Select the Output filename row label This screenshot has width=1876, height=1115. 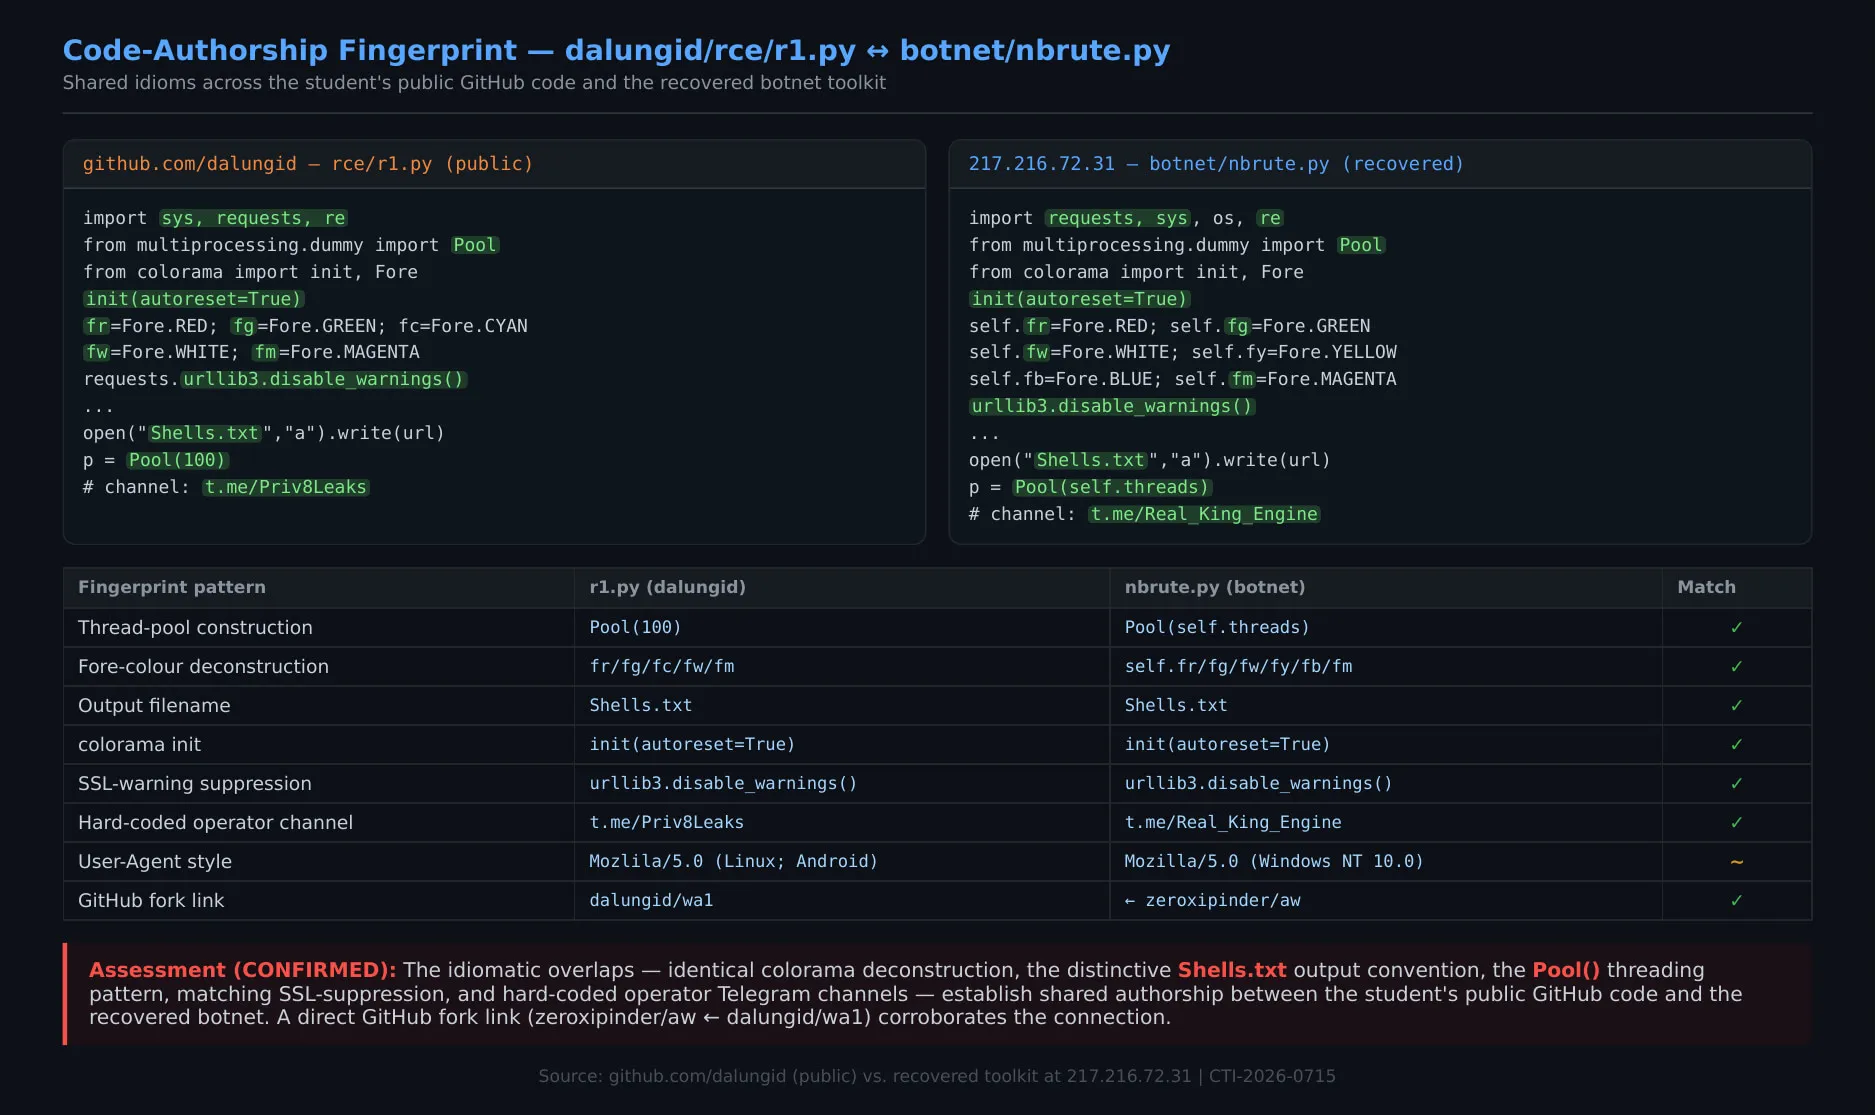pyautogui.click(x=154, y=706)
